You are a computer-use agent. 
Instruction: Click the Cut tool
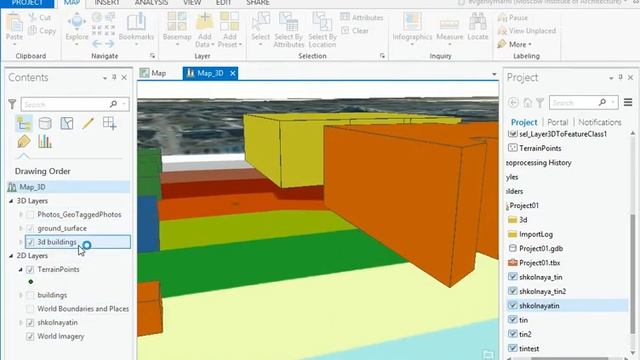pos(40,18)
